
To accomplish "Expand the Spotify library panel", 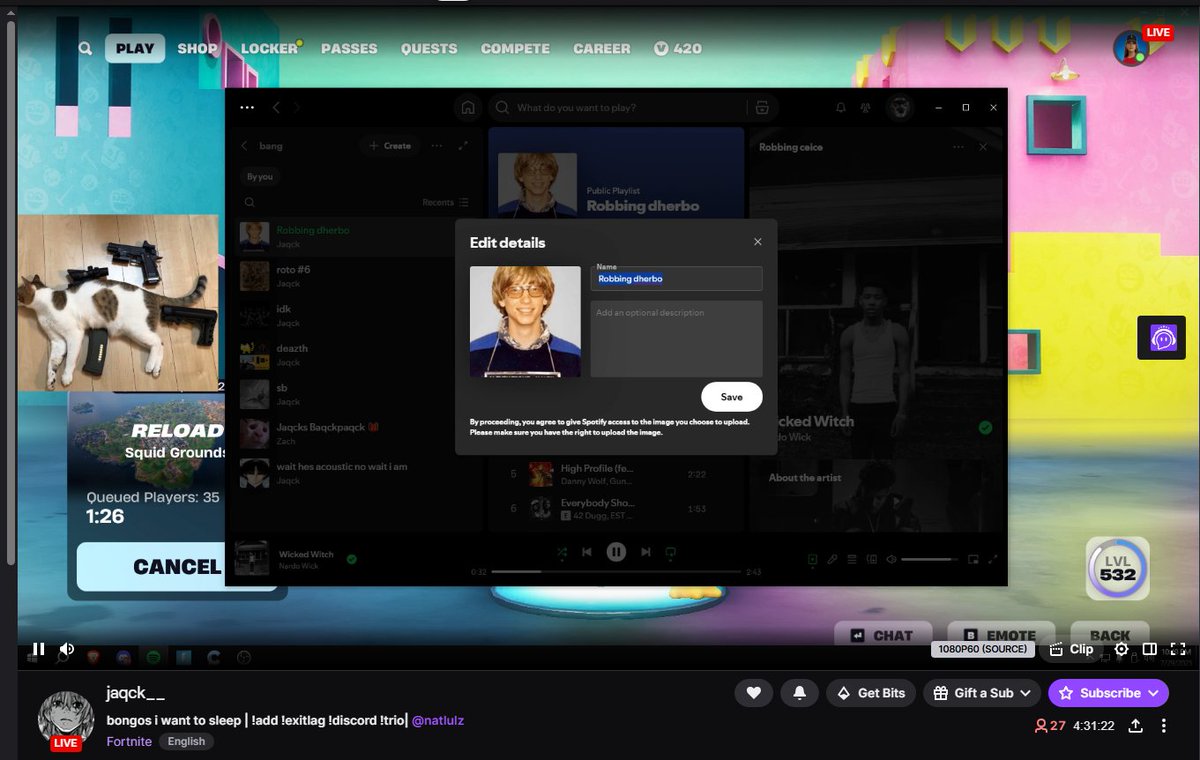I will click(x=463, y=146).
